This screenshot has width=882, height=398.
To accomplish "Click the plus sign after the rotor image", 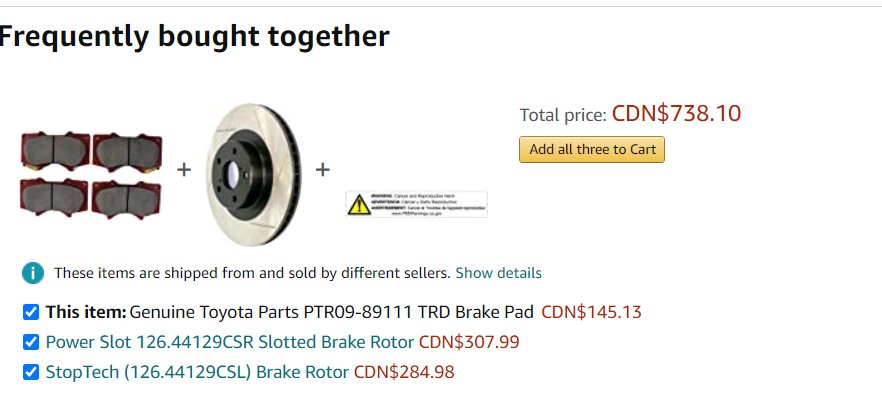I will 322,169.
